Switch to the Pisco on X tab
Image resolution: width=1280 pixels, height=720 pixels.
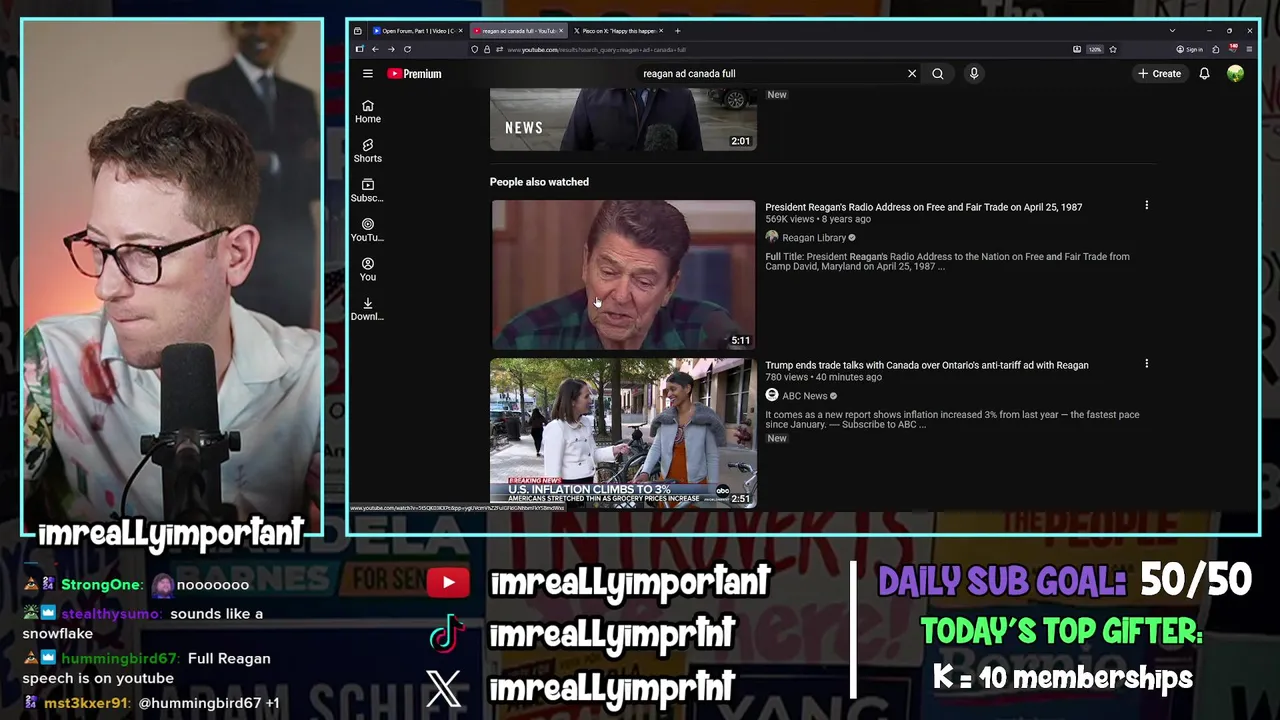(x=617, y=31)
